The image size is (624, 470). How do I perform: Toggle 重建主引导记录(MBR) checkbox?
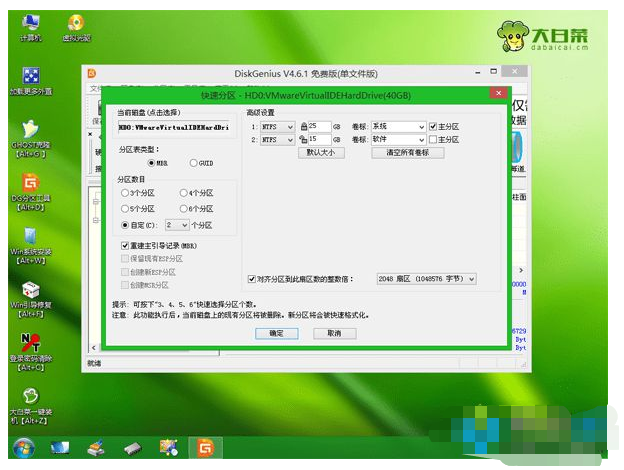pyautogui.click(x=125, y=245)
